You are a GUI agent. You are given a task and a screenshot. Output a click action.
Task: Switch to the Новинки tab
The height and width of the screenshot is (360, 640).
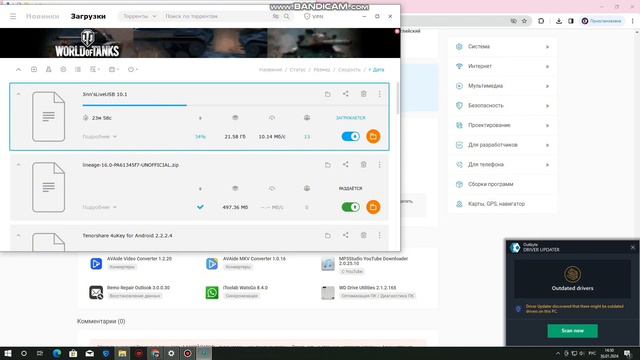[x=42, y=16]
